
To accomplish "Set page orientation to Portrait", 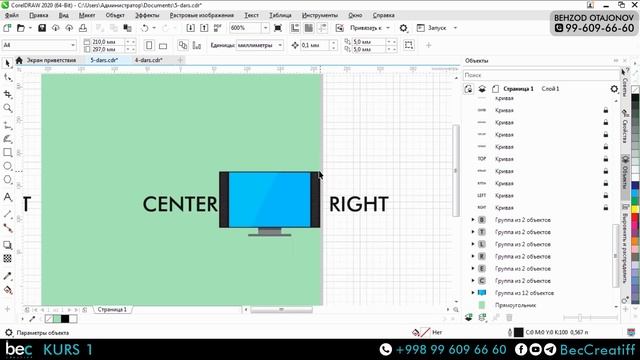I will [149, 45].
